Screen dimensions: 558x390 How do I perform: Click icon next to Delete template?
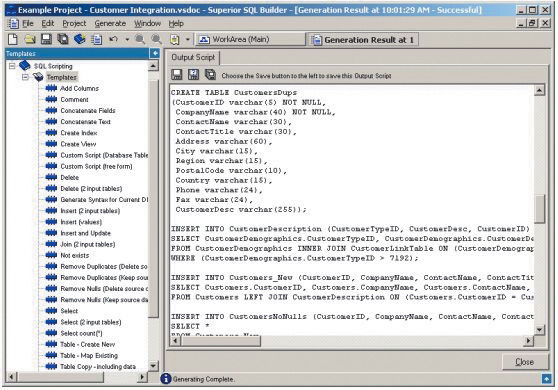point(51,177)
